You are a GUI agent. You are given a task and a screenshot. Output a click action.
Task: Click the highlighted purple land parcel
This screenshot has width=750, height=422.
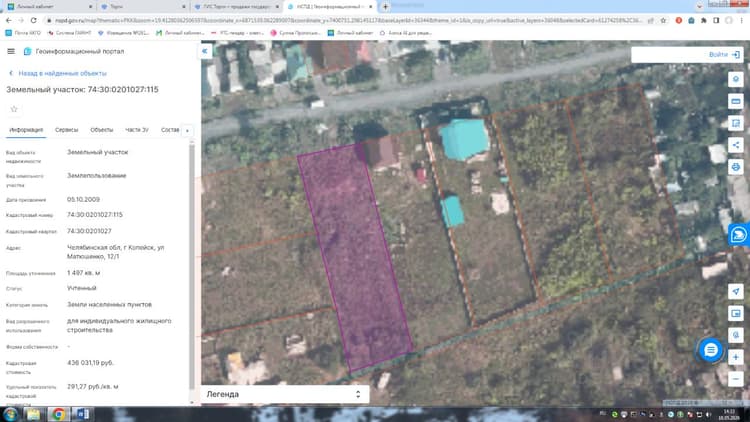[354, 256]
